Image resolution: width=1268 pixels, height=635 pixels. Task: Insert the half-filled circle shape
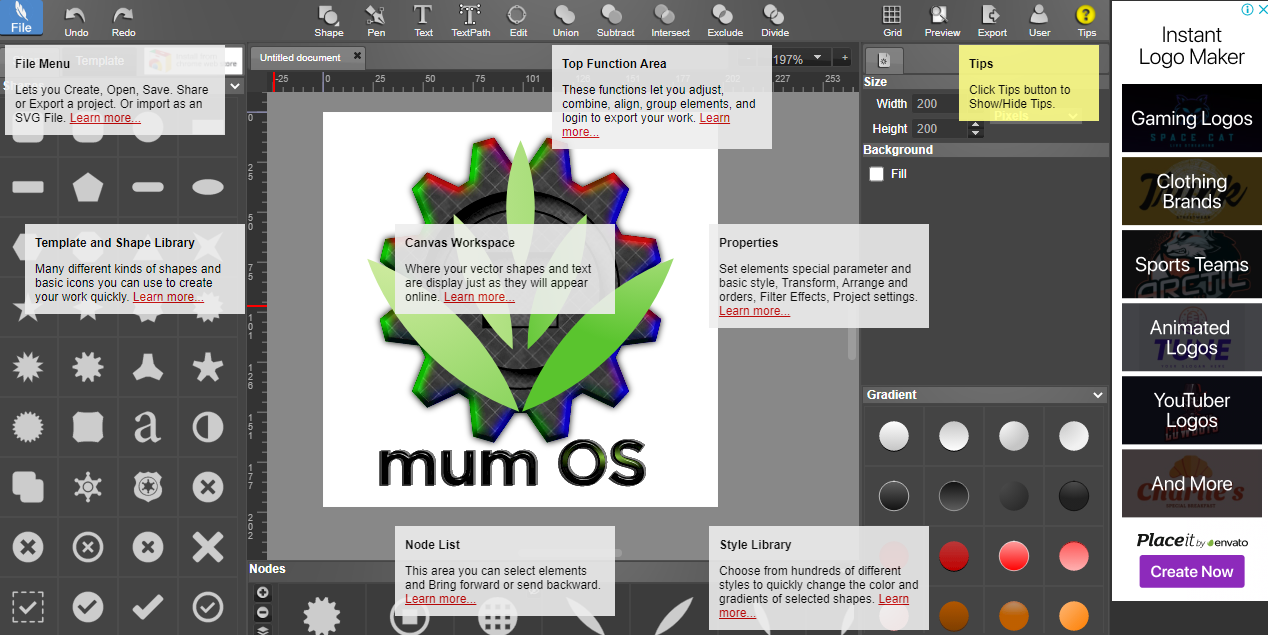pyautogui.click(x=208, y=427)
